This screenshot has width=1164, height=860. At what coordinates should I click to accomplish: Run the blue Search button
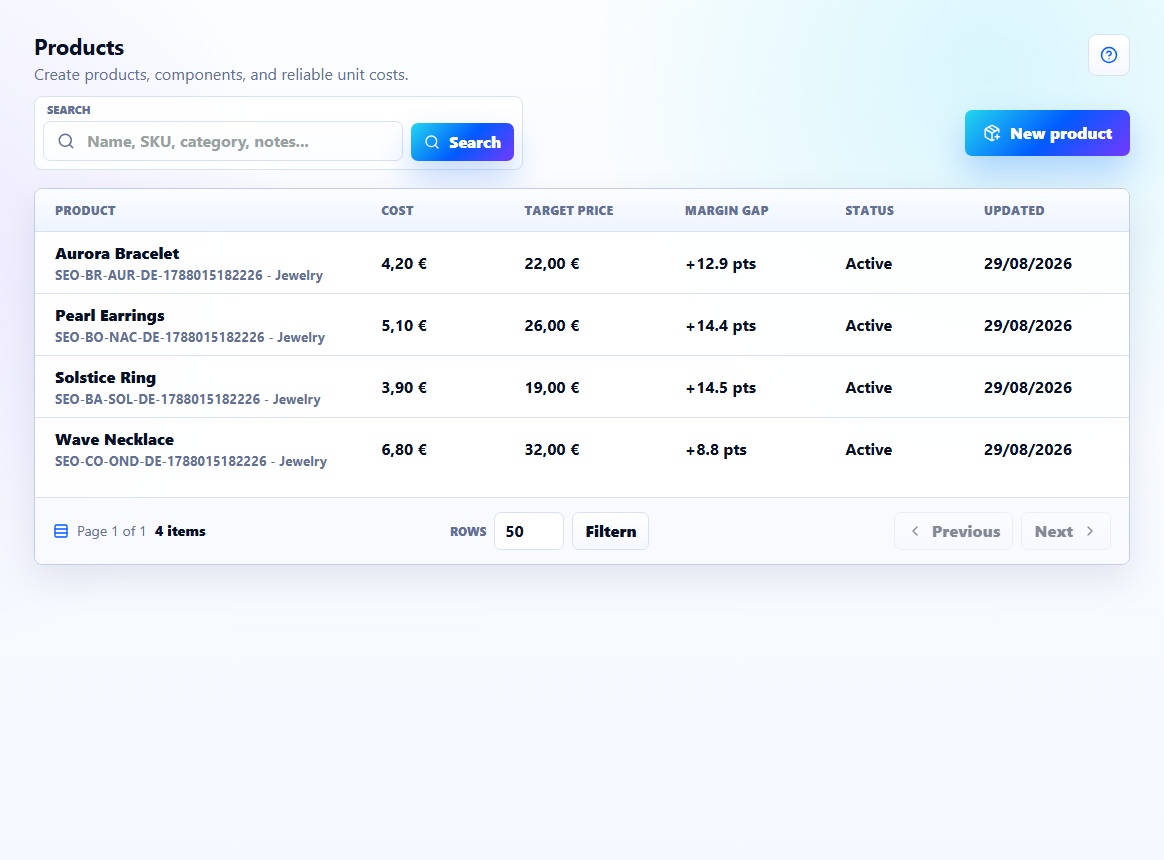click(462, 142)
